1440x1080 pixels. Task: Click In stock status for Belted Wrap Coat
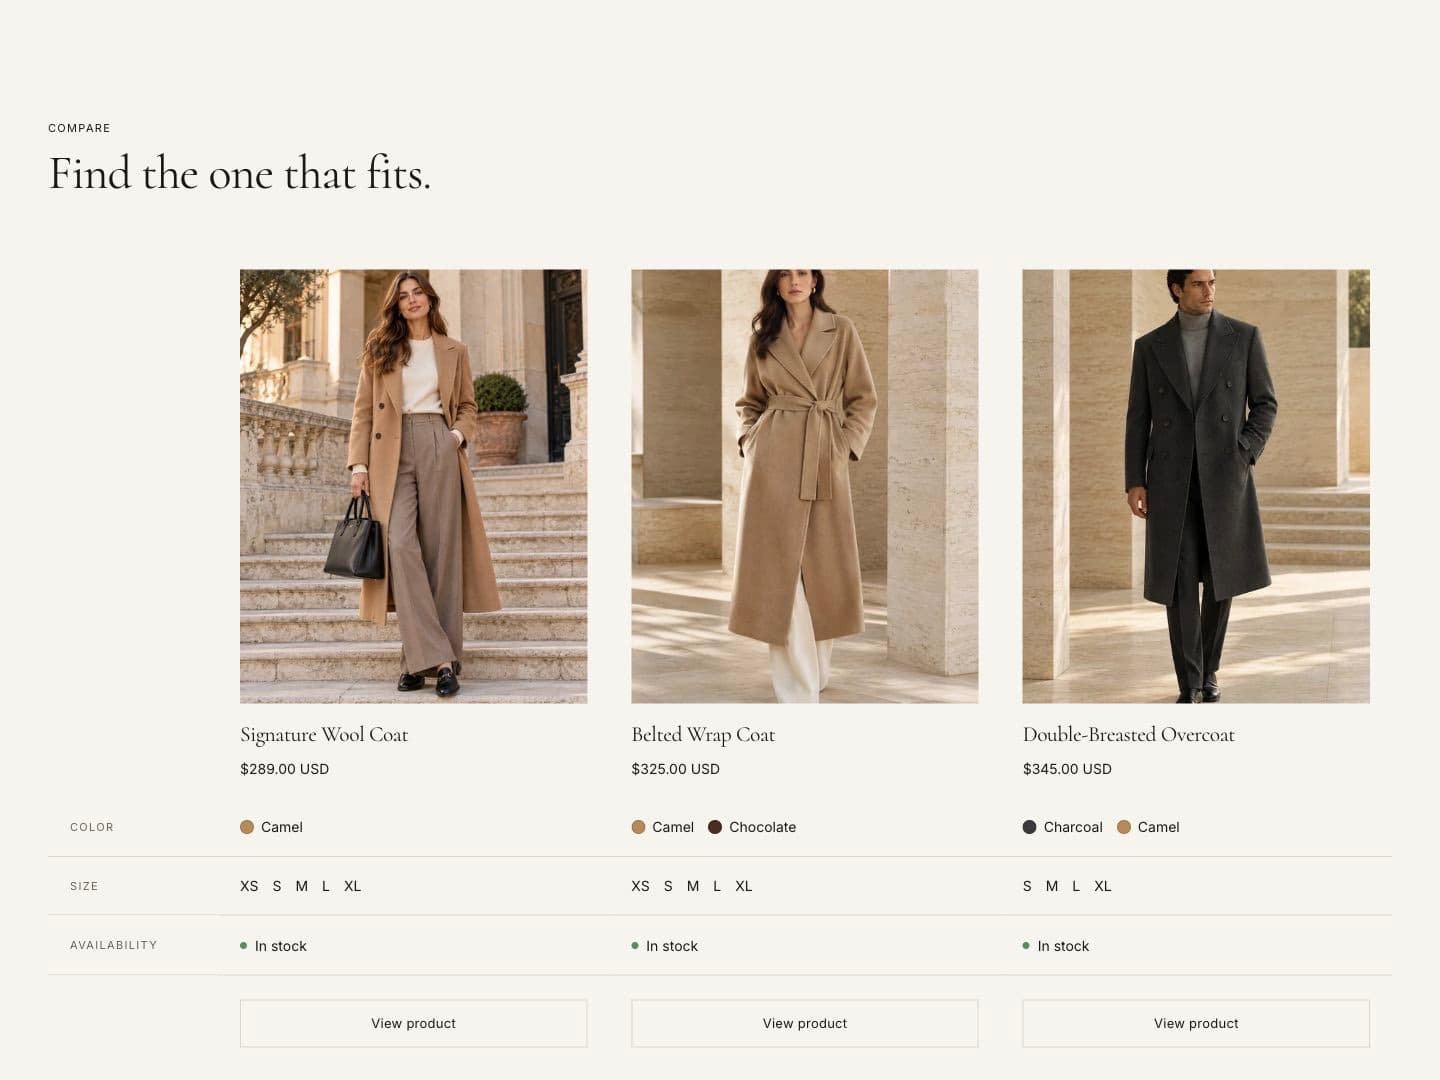click(x=664, y=946)
